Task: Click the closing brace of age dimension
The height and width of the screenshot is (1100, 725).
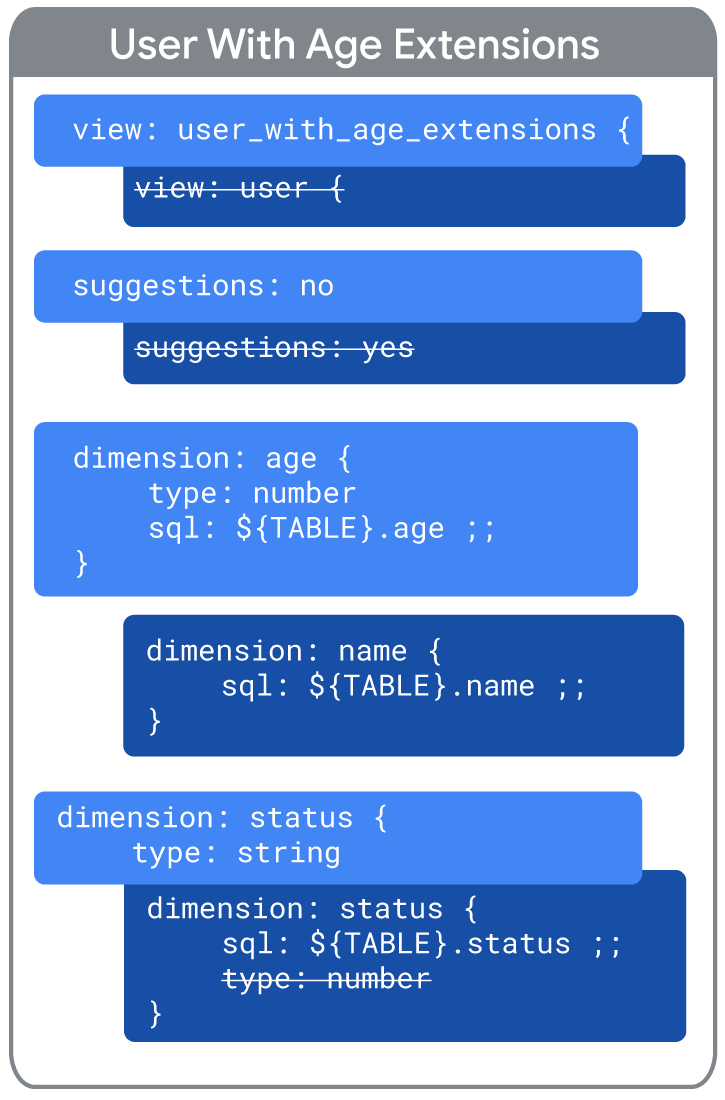Action: 81,563
